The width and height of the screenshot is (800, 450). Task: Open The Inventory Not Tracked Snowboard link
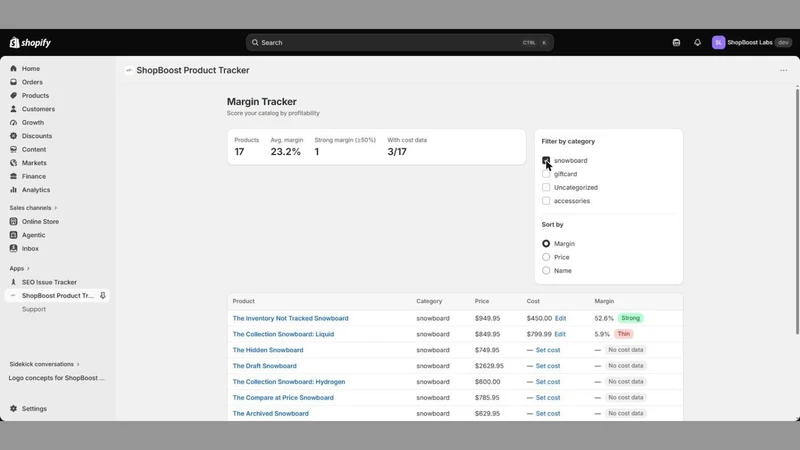click(x=290, y=318)
